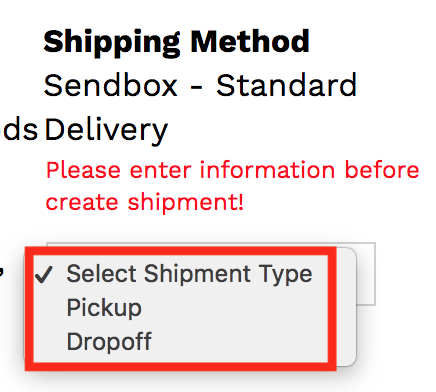The image size is (436, 392).
Task: Click empty popup area right of Dropoff
Action: (x=239, y=341)
